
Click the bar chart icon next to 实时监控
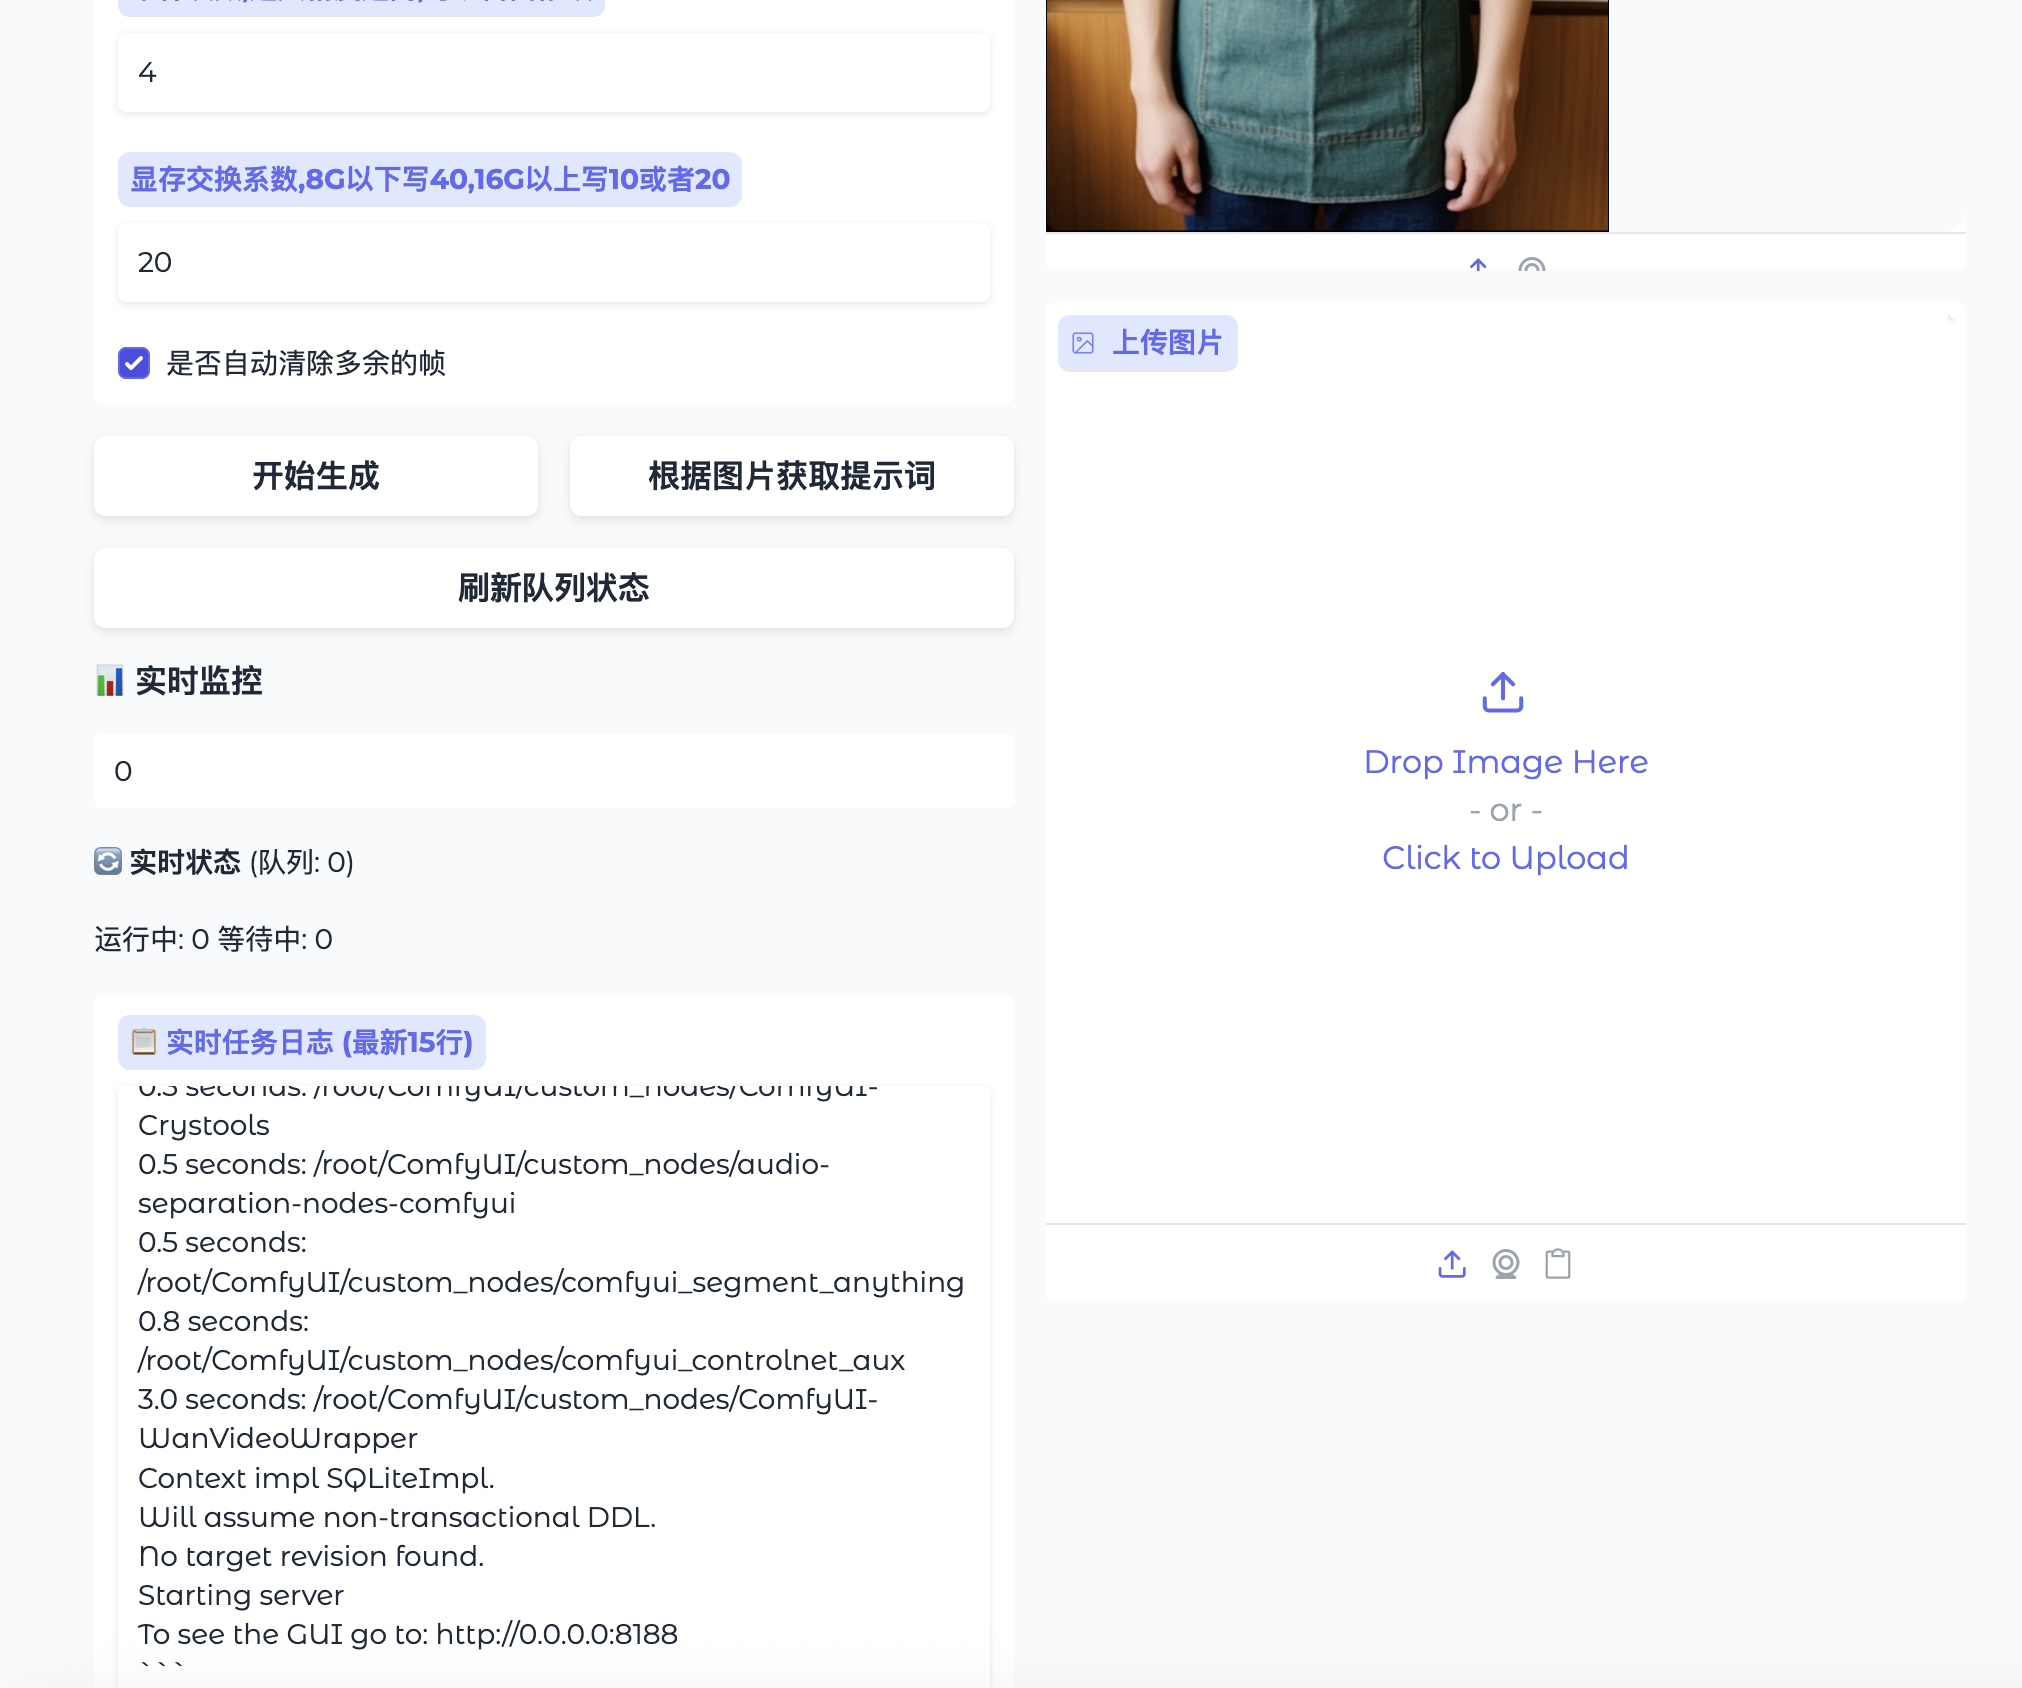(109, 681)
